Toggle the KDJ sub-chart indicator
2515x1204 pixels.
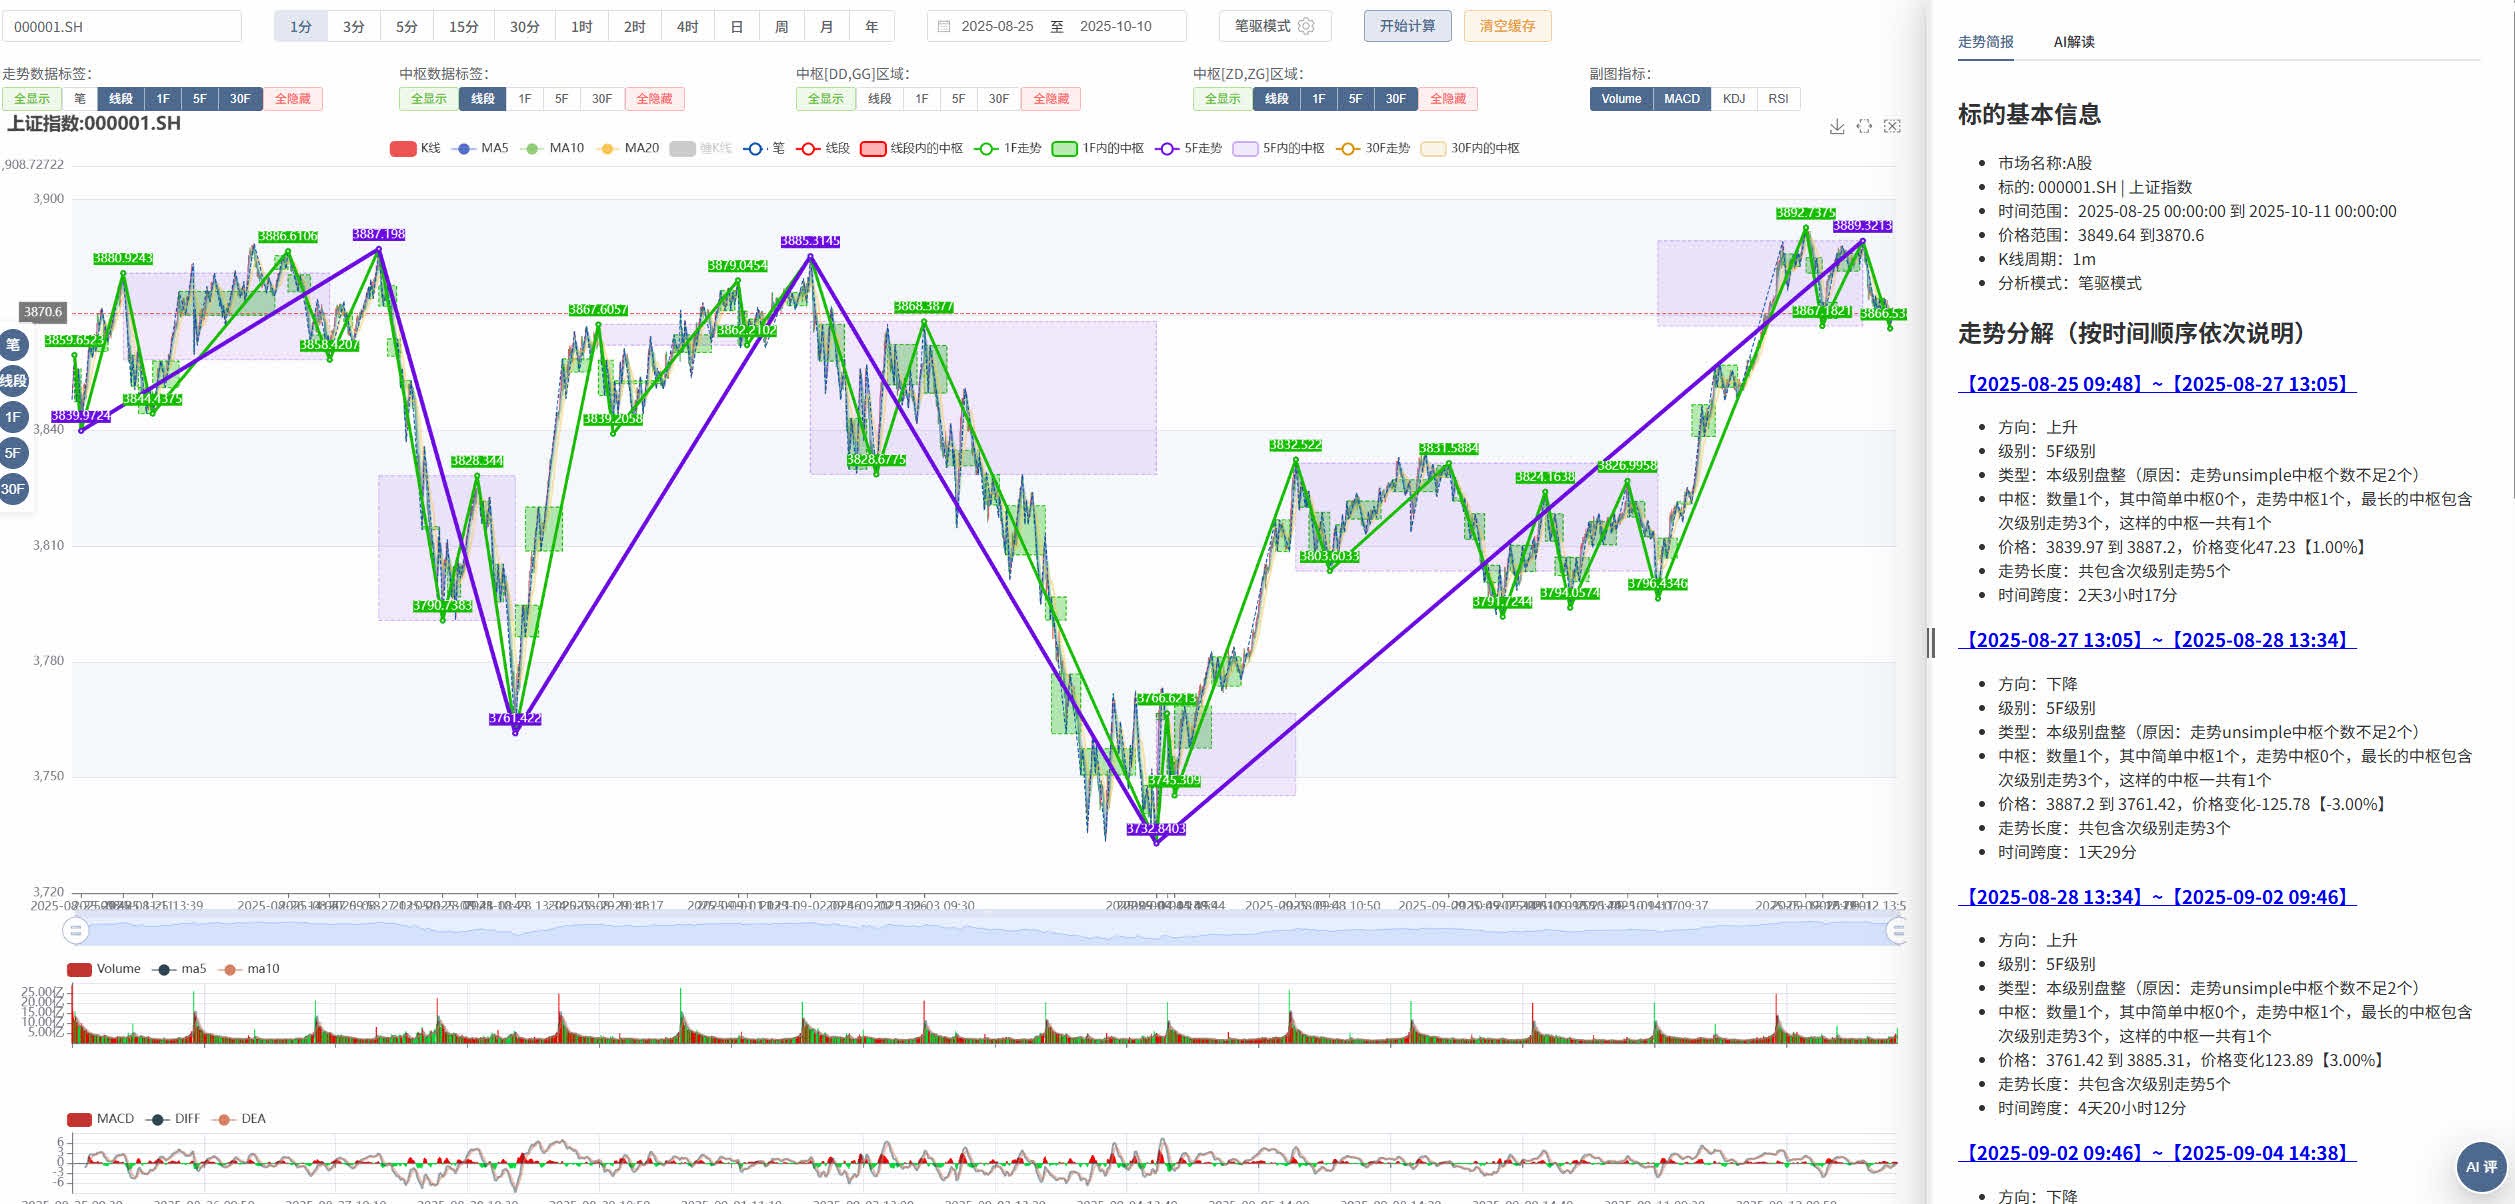pos(1734,98)
